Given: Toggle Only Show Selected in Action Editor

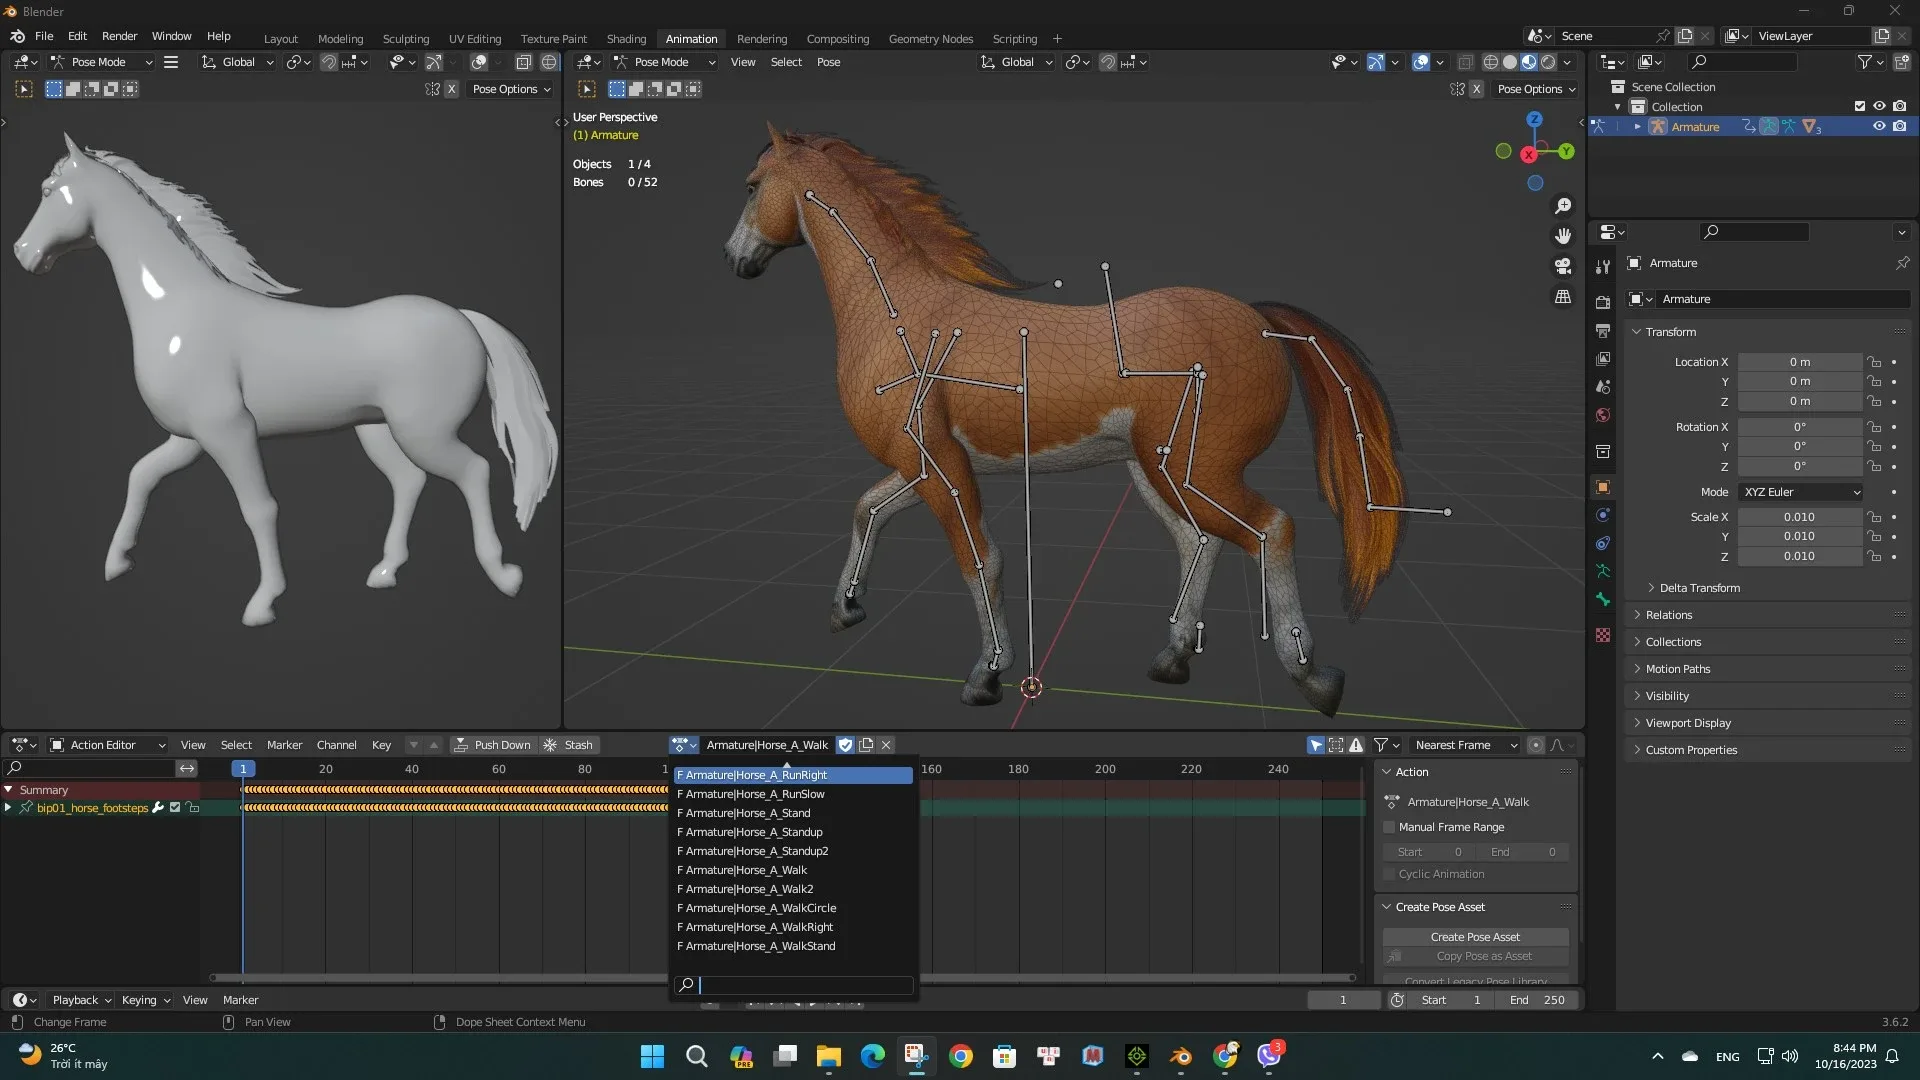Looking at the screenshot, I should pyautogui.click(x=1316, y=745).
